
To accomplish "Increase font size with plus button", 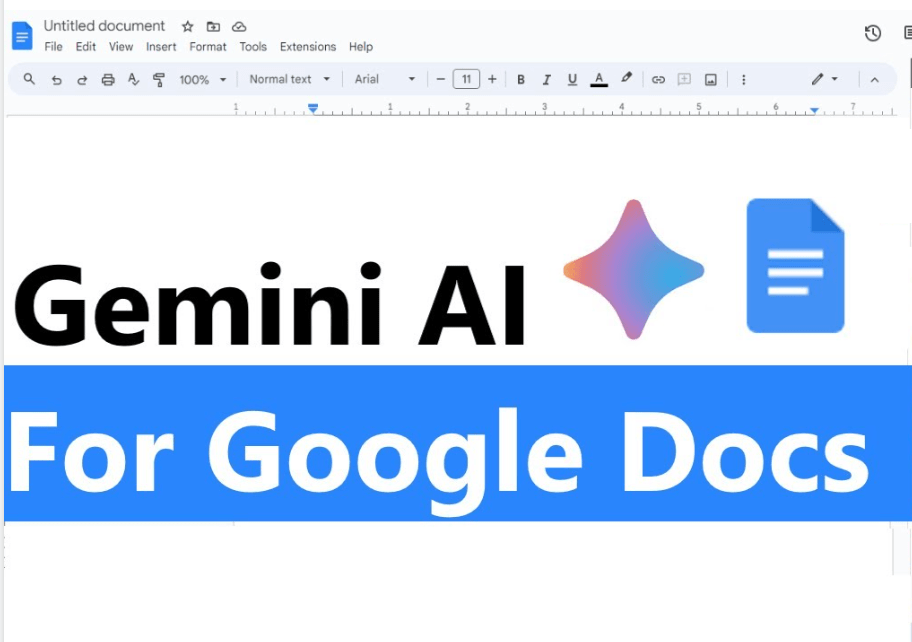I will pyautogui.click(x=492, y=80).
